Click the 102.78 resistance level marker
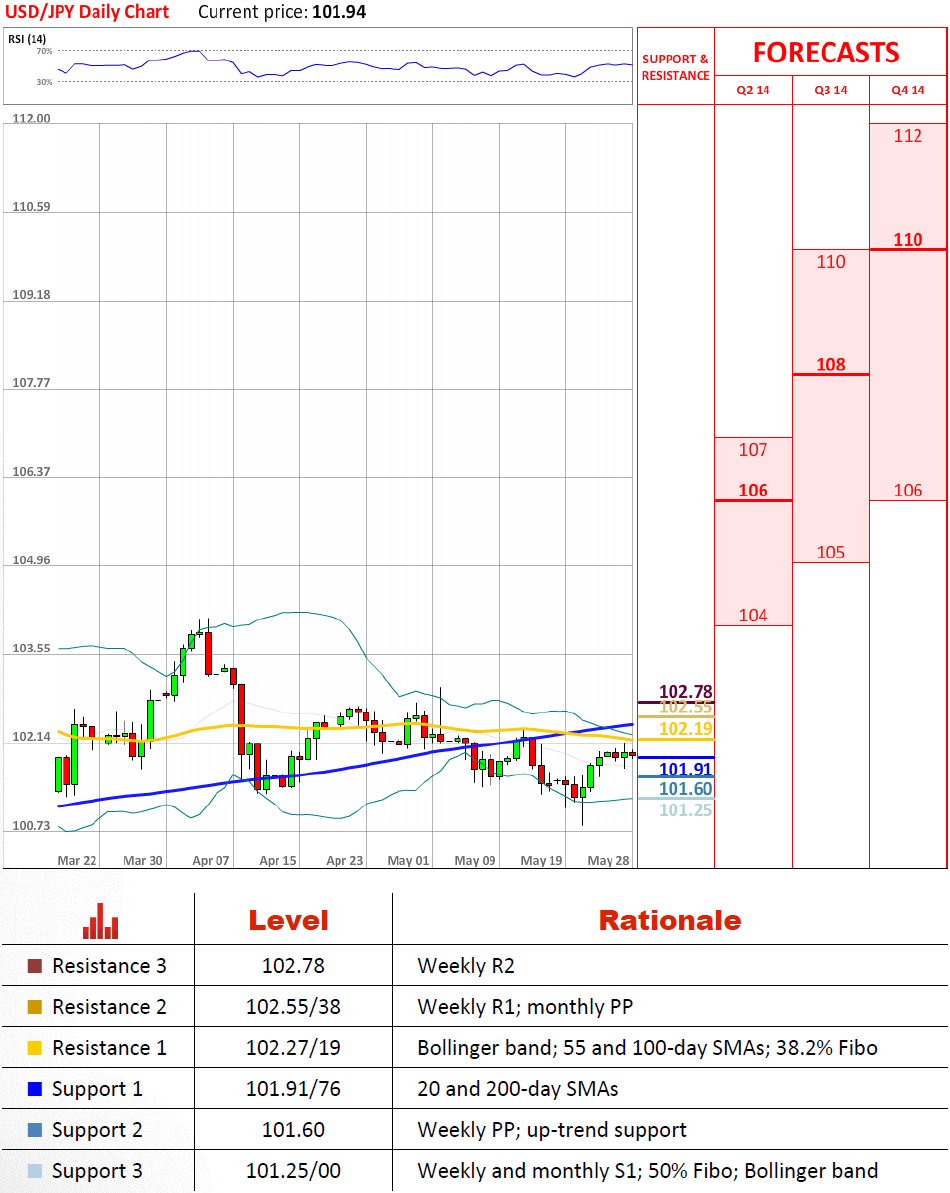The height and width of the screenshot is (1193, 950). (x=685, y=692)
